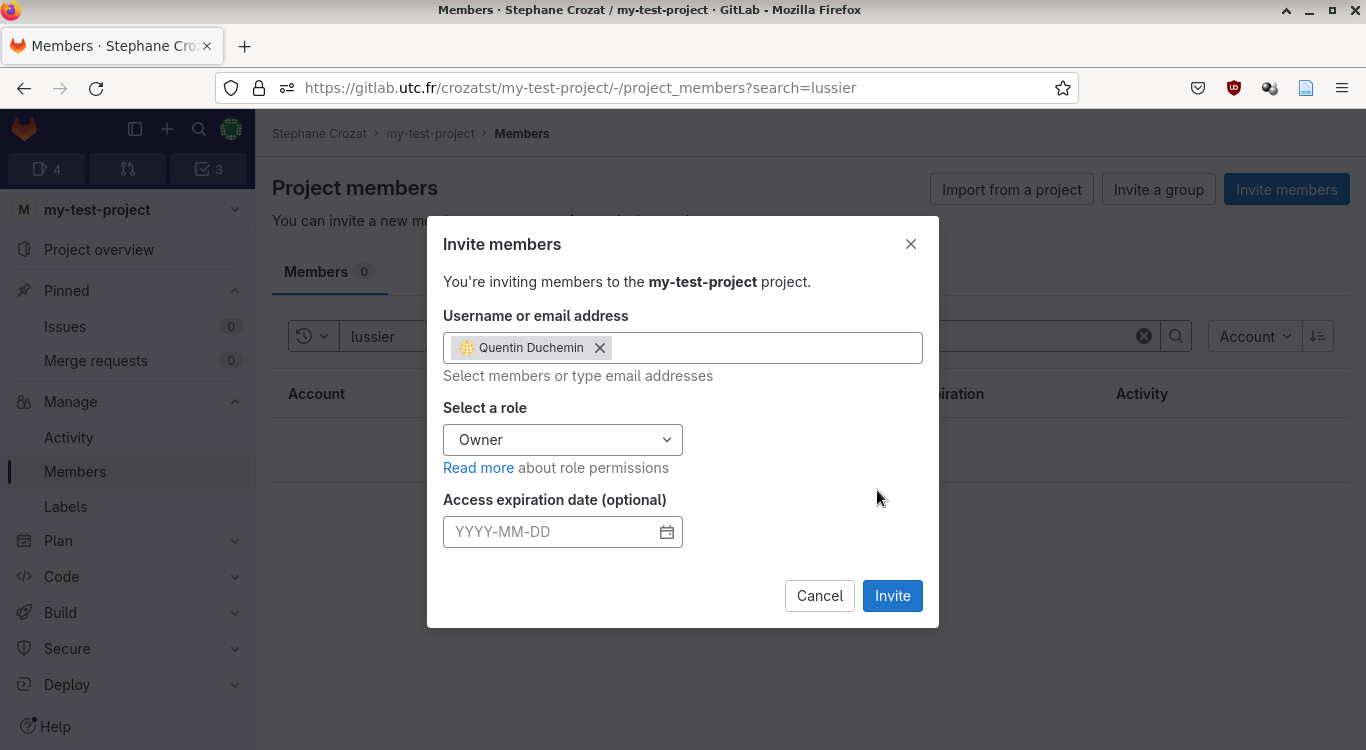Close the Invite members dialog

click(910, 244)
